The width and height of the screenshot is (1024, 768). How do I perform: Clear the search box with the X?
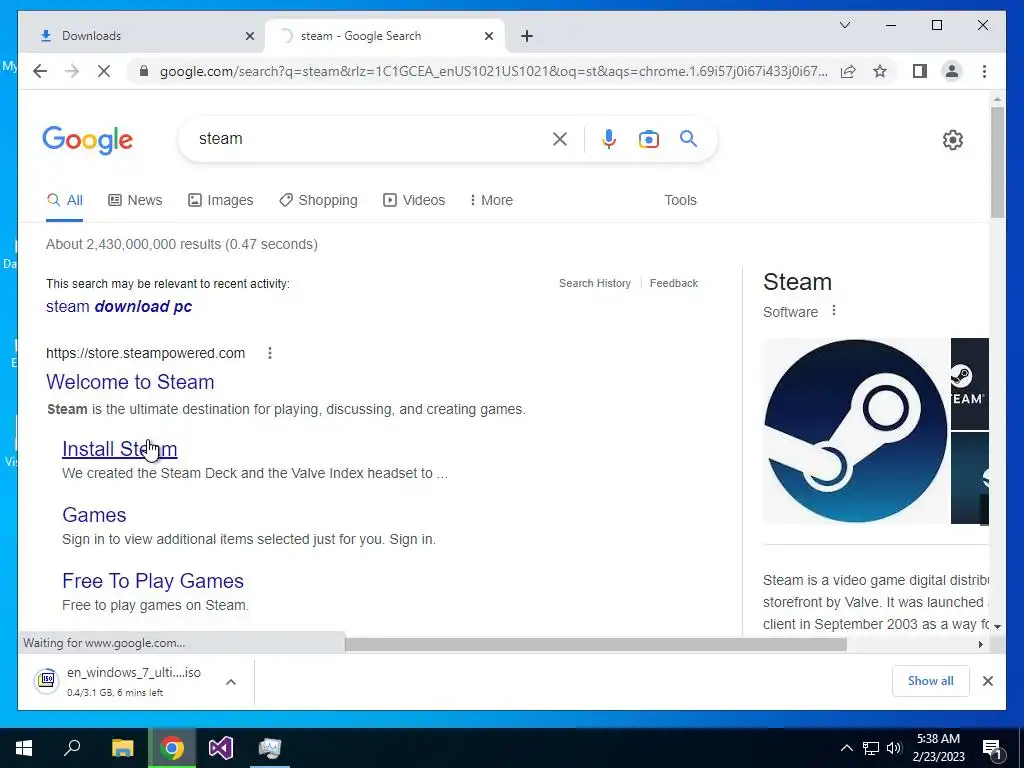[560, 138]
